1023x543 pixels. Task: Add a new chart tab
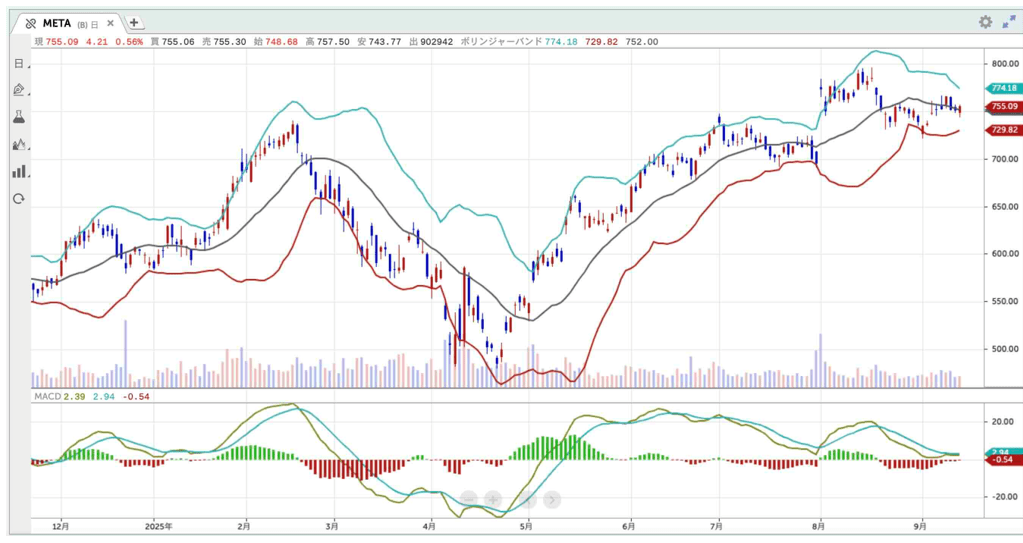click(x=134, y=22)
